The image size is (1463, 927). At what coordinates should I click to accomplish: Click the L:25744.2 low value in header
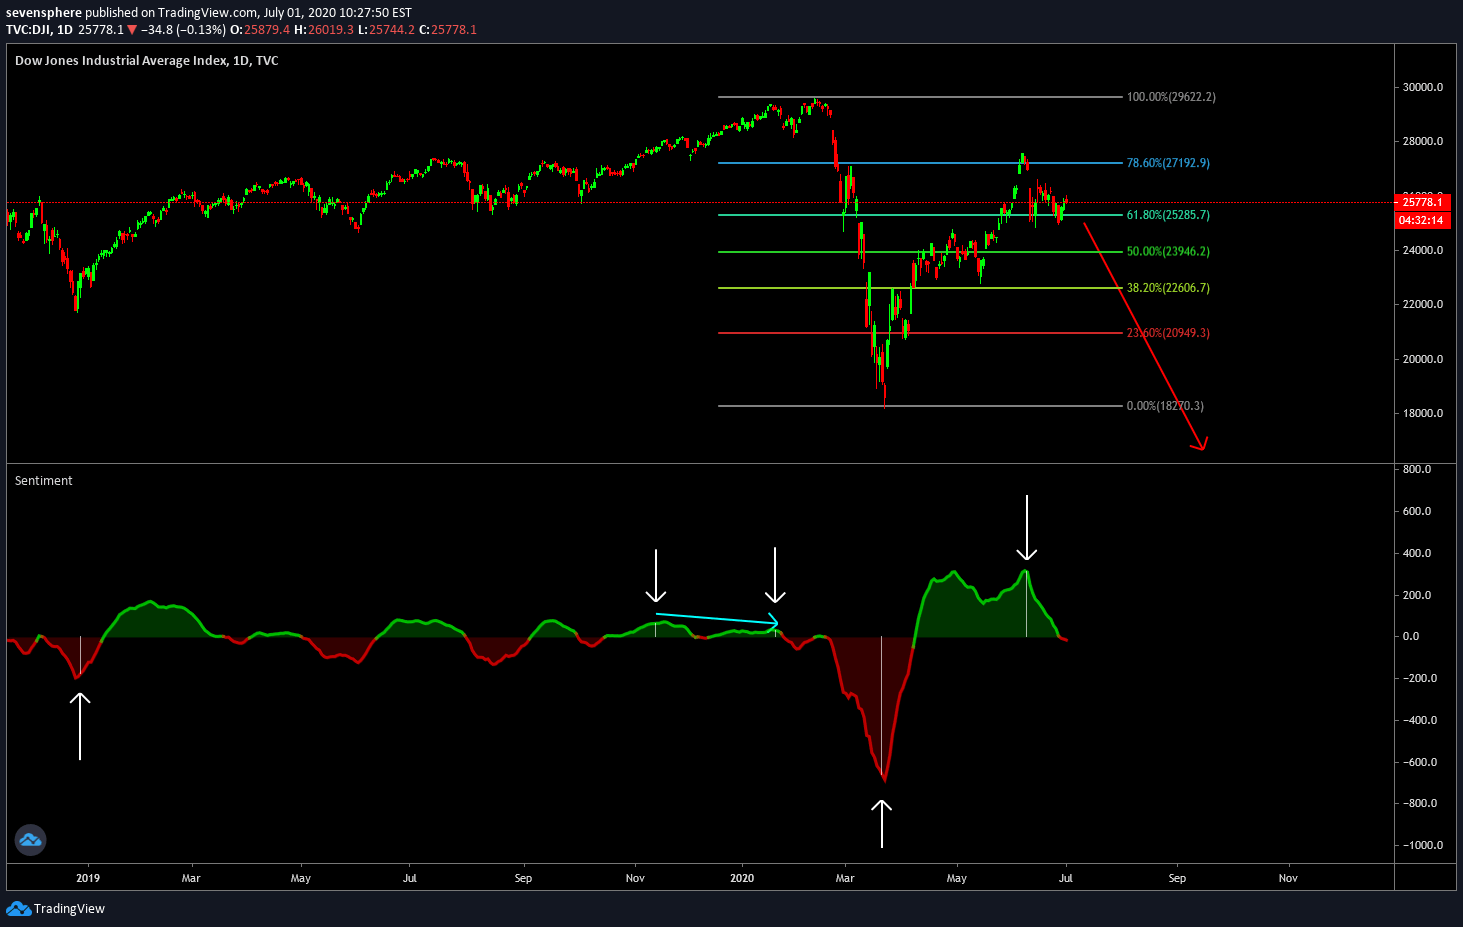(386, 30)
